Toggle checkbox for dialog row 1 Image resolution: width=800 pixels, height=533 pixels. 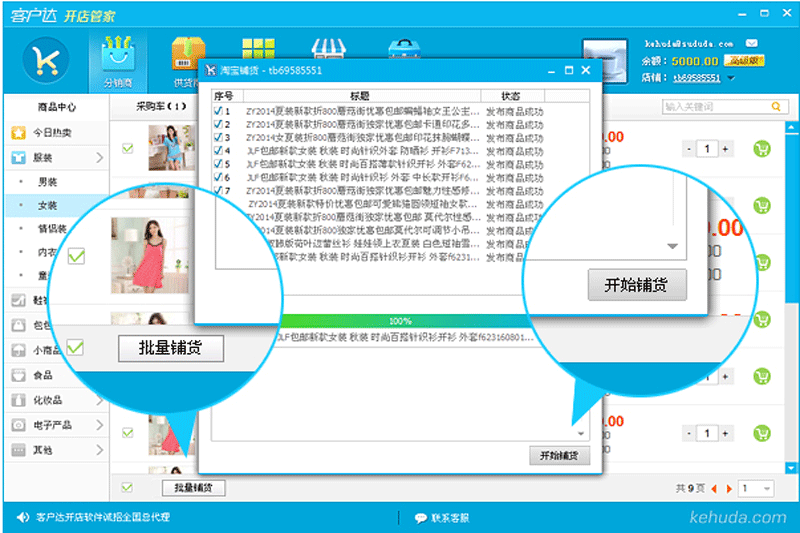point(218,111)
